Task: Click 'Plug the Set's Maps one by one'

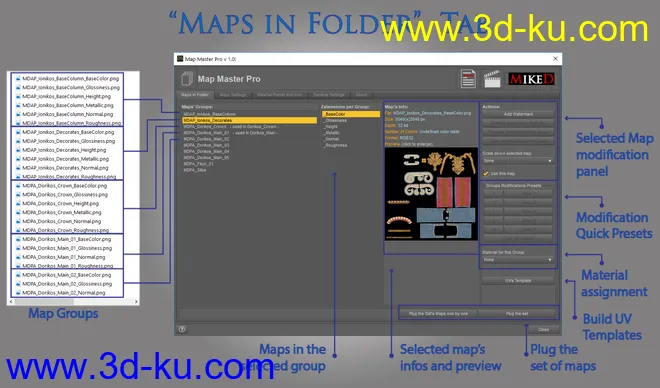Action: click(x=438, y=314)
